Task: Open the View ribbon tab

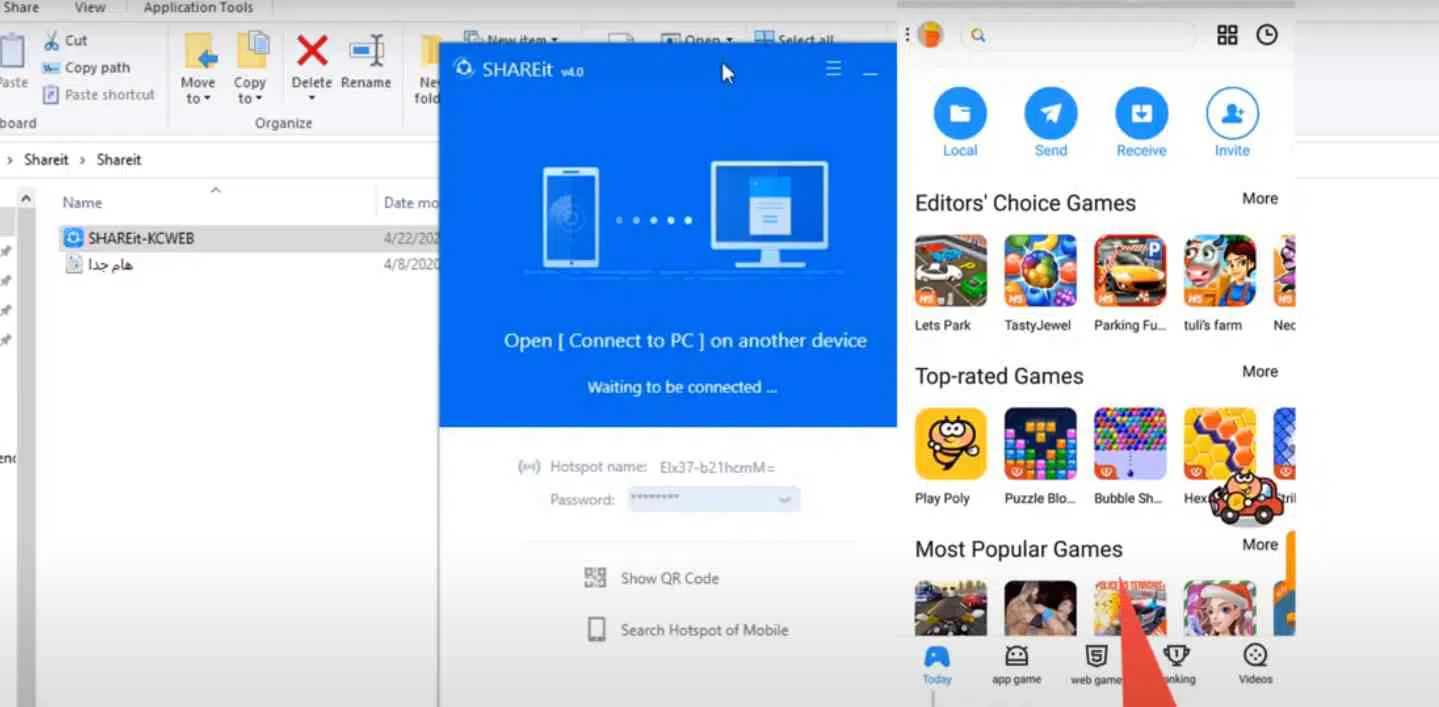Action: click(x=90, y=8)
